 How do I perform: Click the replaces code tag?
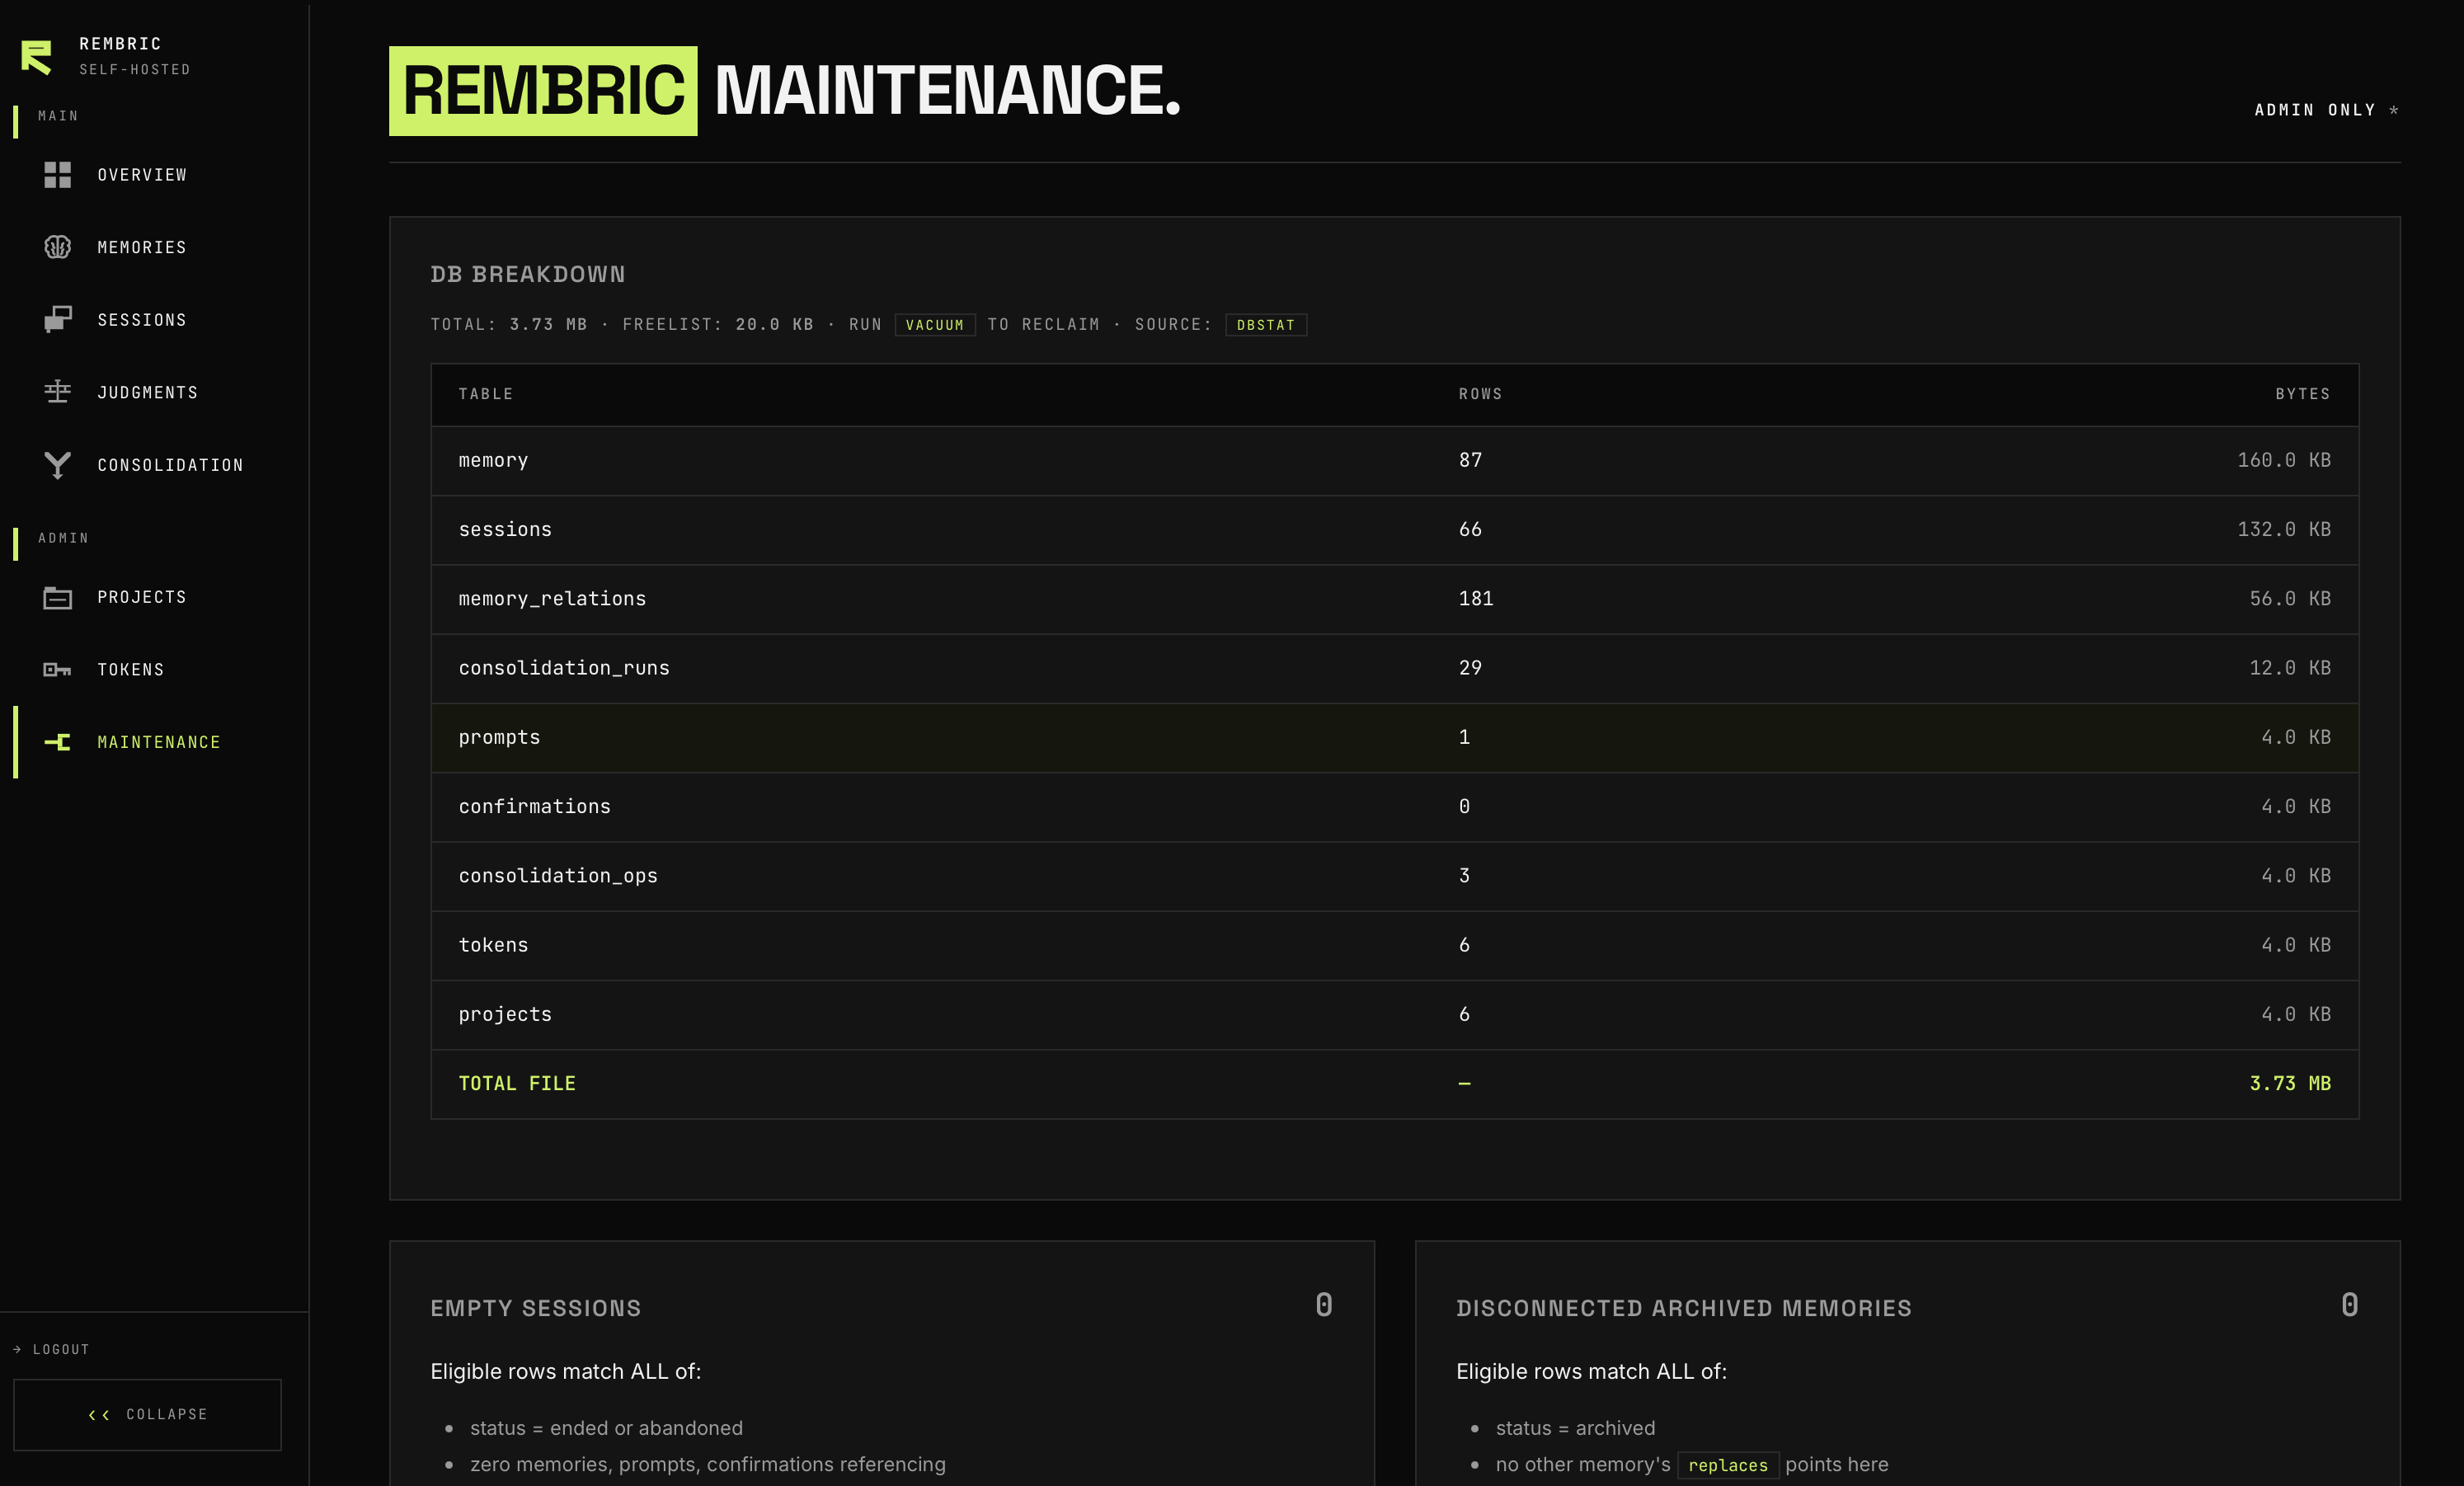pos(1727,1465)
